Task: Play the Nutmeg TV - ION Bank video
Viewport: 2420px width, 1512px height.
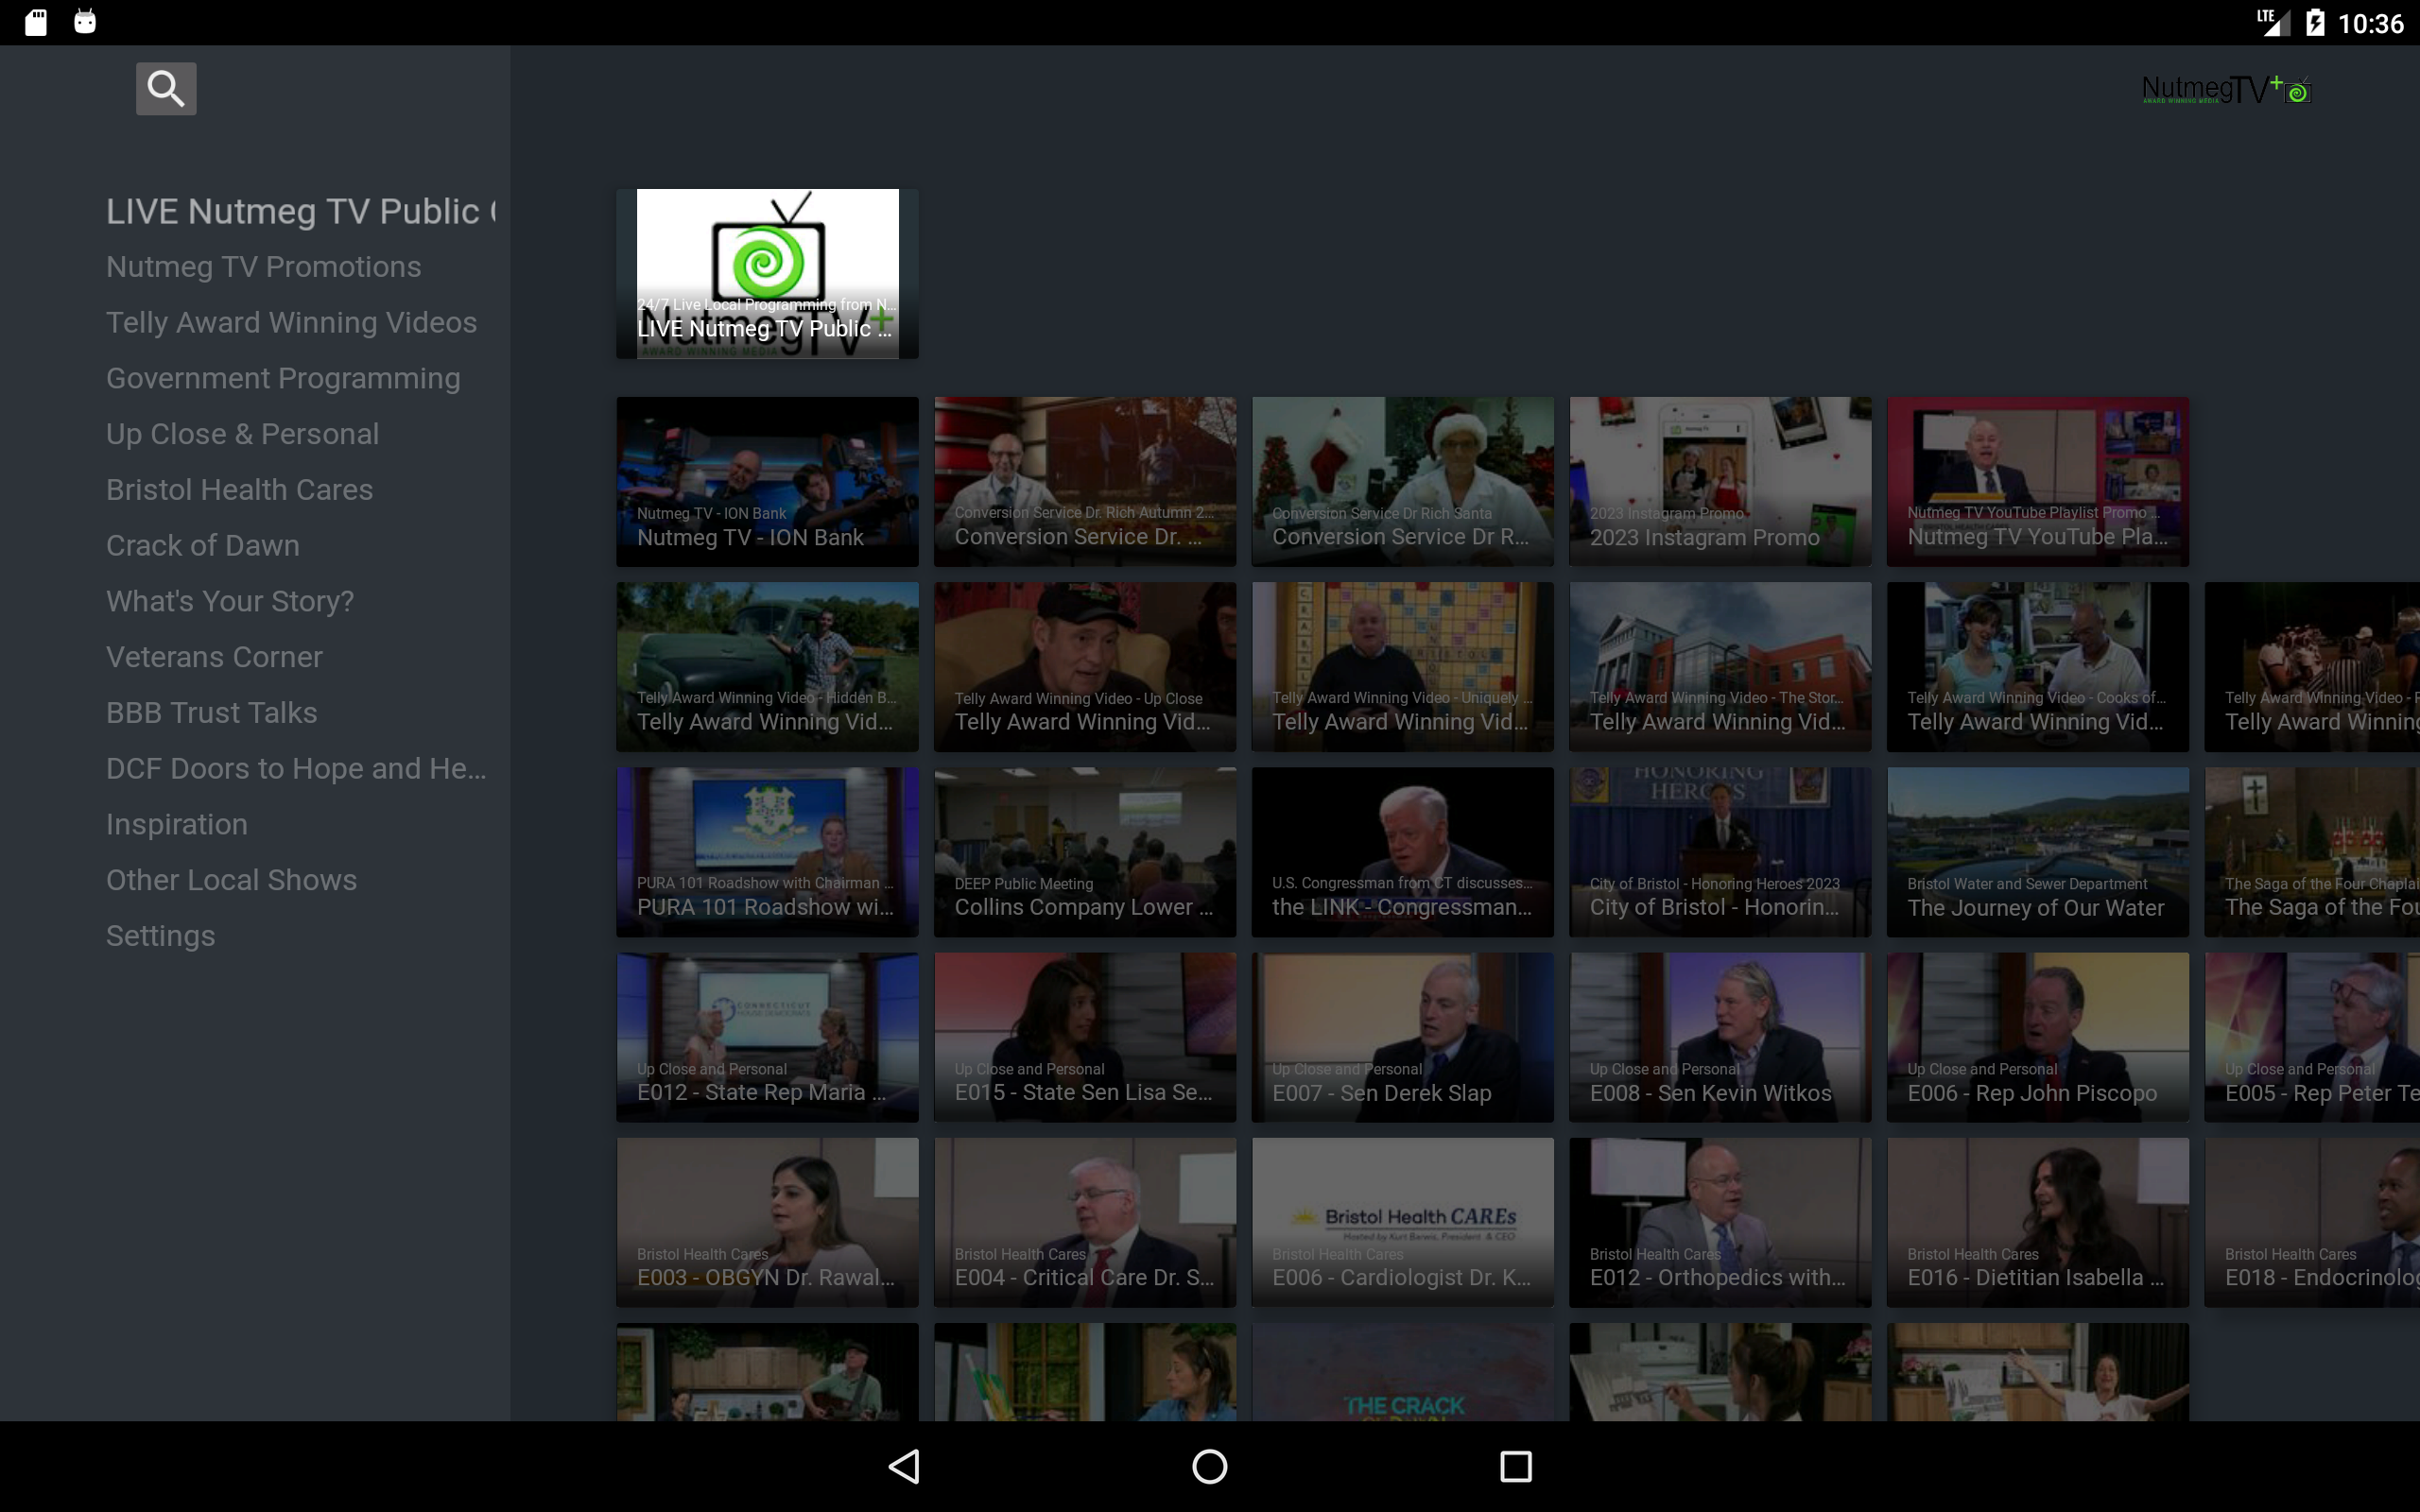Action: pos(766,481)
